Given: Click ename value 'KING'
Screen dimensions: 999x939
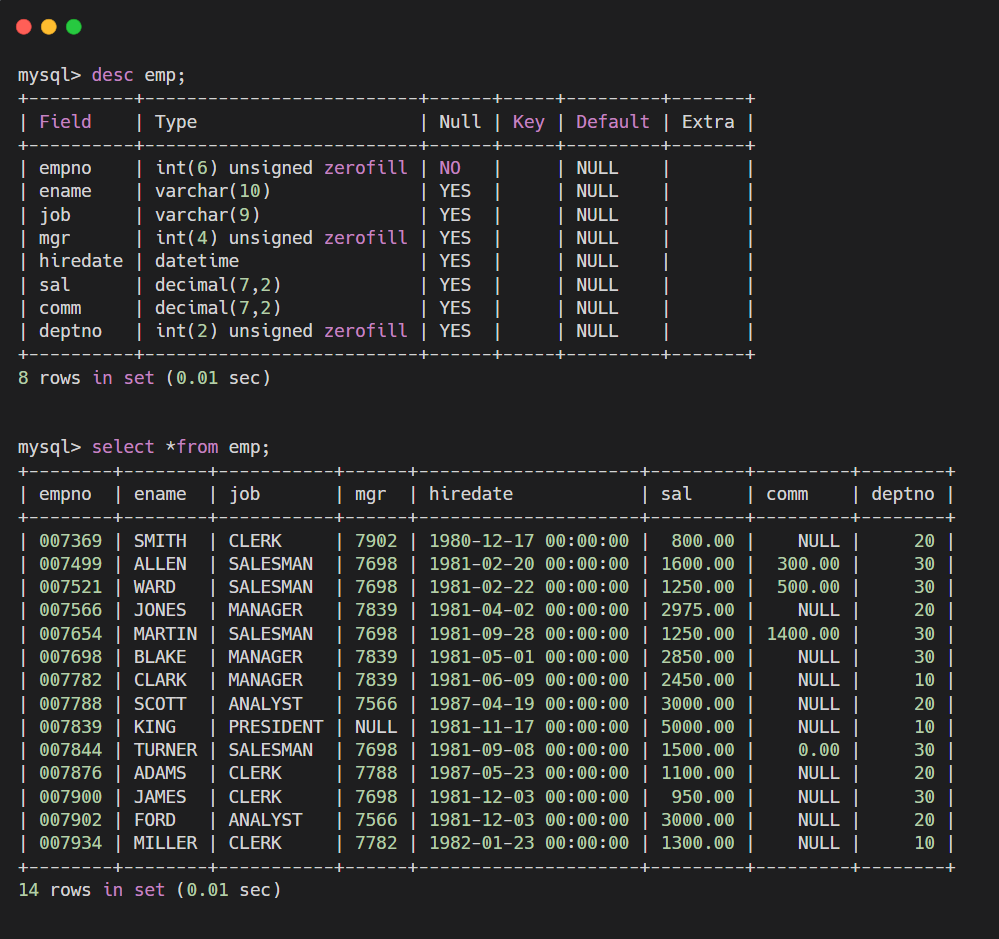Looking at the screenshot, I should pyautogui.click(x=155, y=728).
